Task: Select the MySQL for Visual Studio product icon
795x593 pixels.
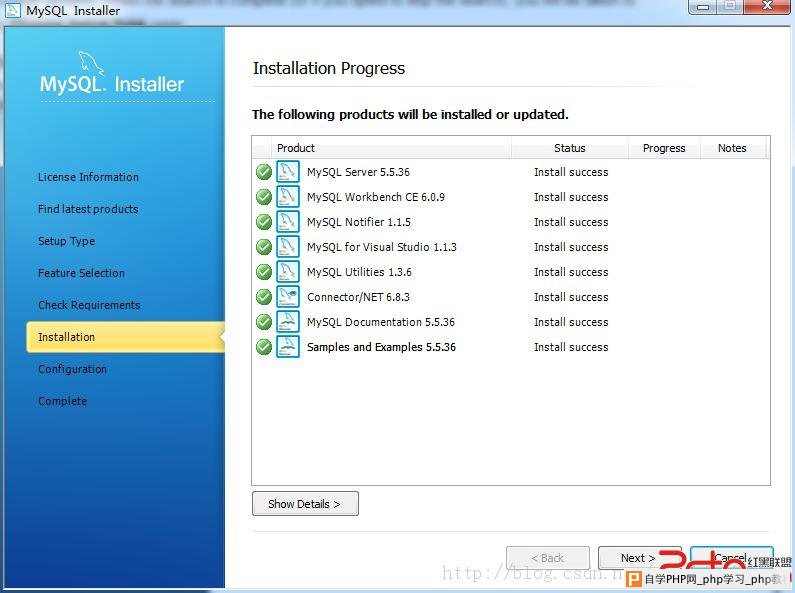Action: [288, 246]
